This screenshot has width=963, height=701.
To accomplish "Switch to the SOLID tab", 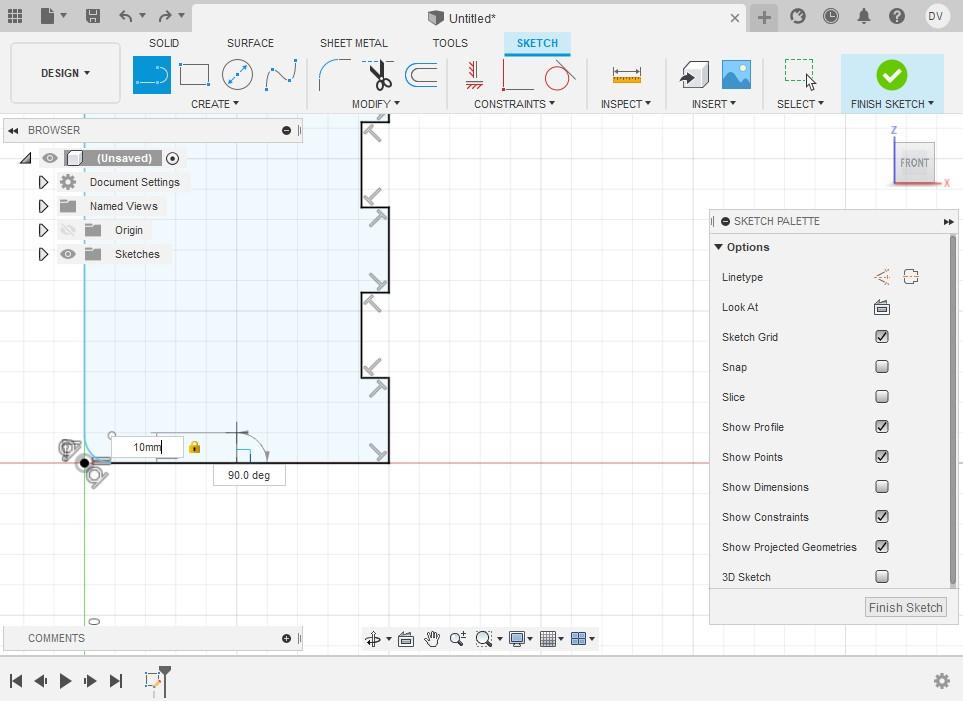I will pos(164,43).
